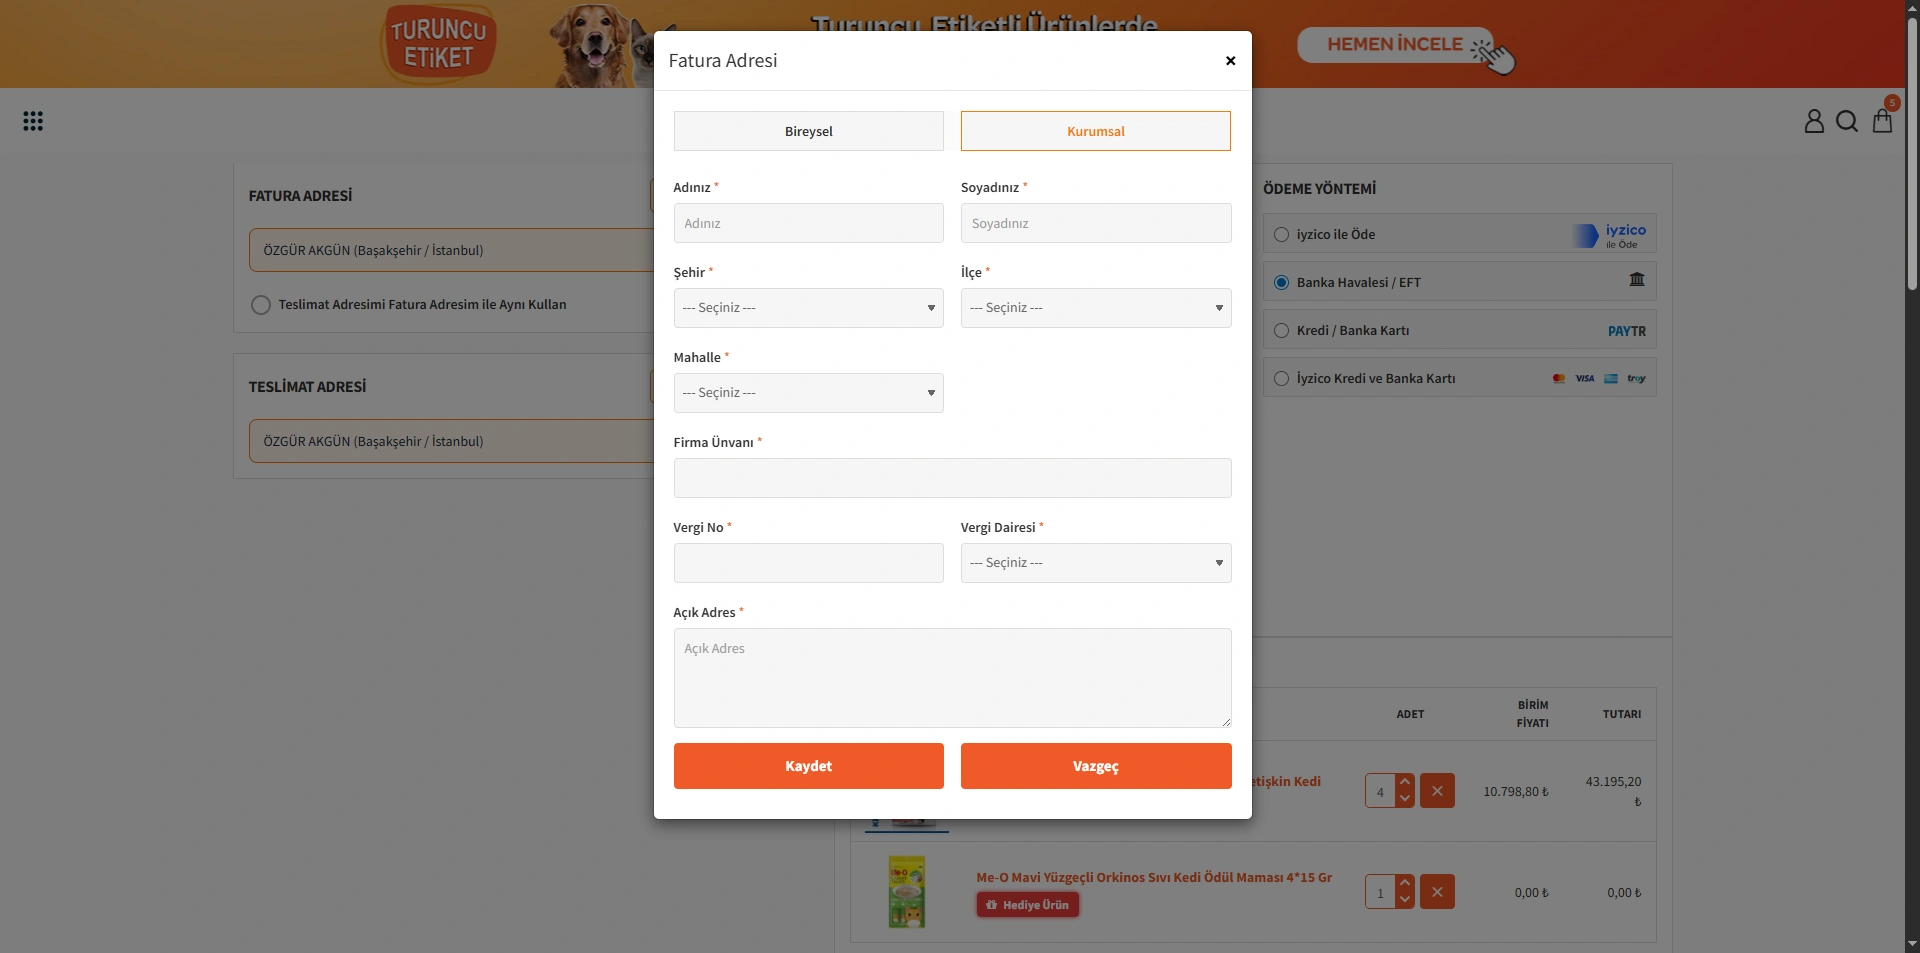Focus the Firma Ünvanı input field

click(x=952, y=478)
